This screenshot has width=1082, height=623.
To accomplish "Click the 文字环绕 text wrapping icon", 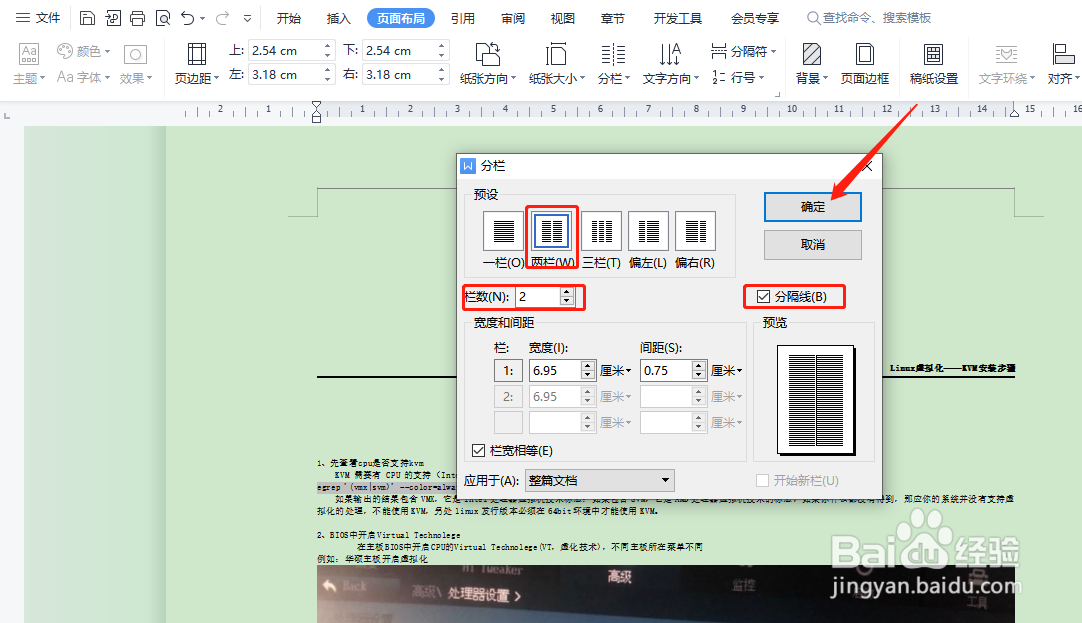I will (x=1005, y=57).
